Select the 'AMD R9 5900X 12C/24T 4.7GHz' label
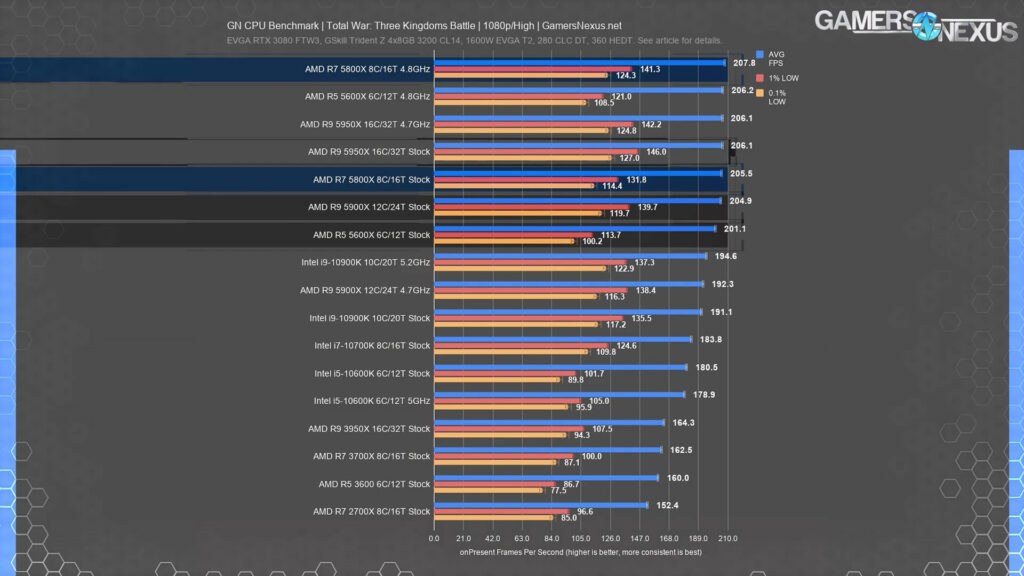 tap(365, 291)
